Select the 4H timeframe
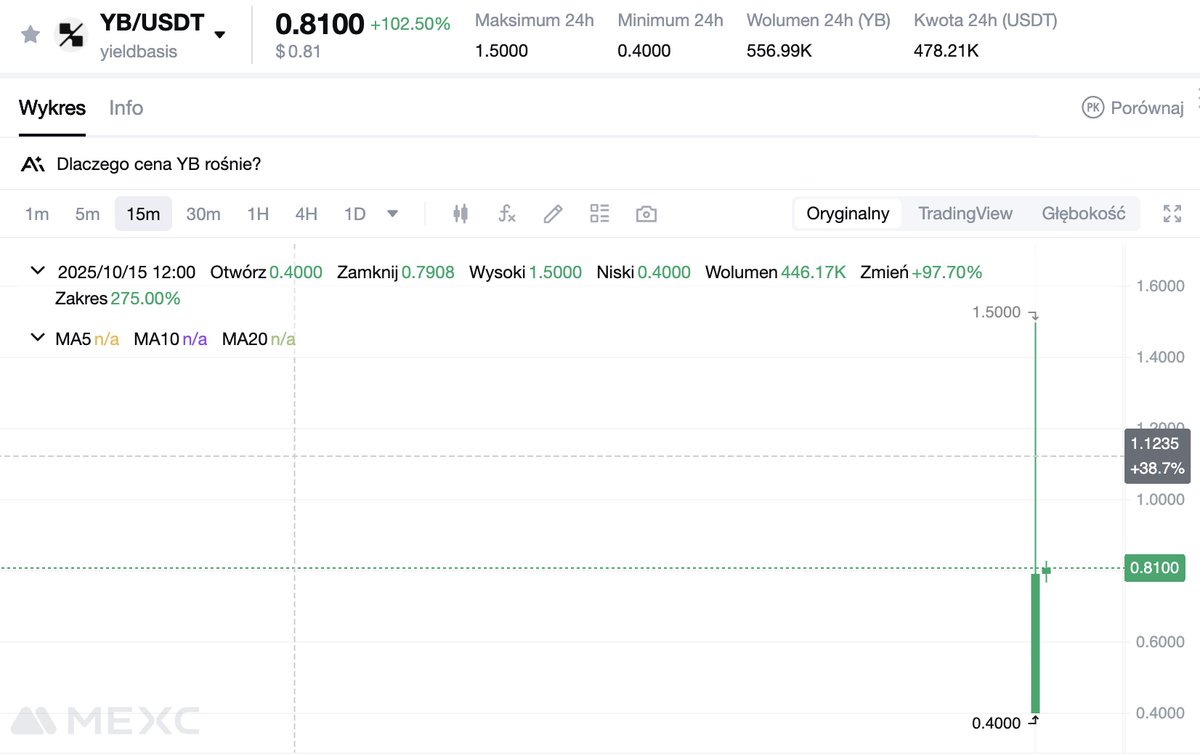The image size is (1200, 754). (306, 214)
